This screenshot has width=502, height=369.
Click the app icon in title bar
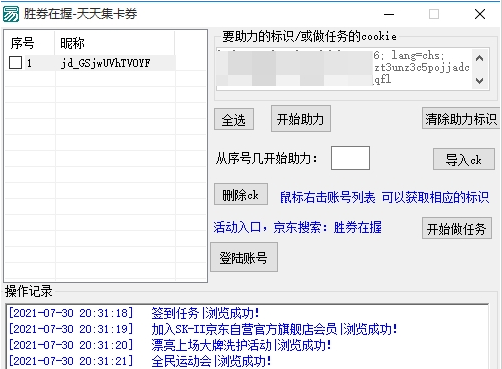pos(11,14)
